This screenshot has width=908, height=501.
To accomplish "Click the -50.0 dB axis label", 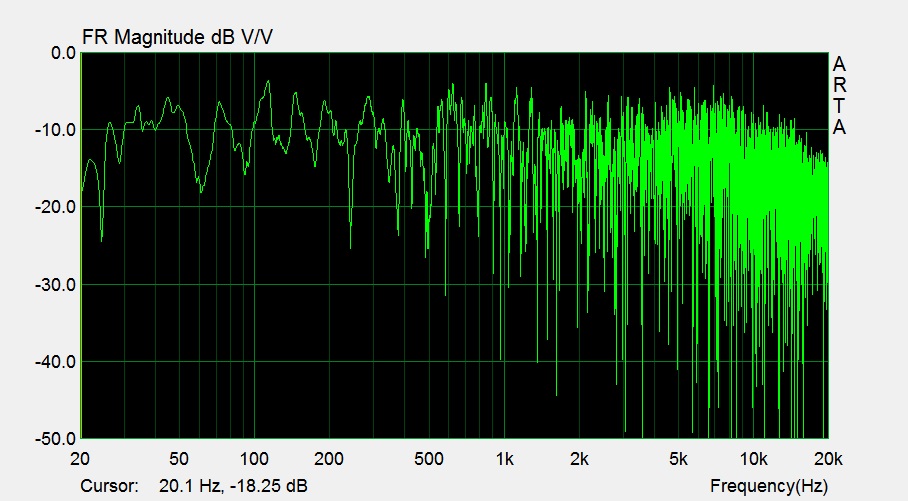I will 56,438.
